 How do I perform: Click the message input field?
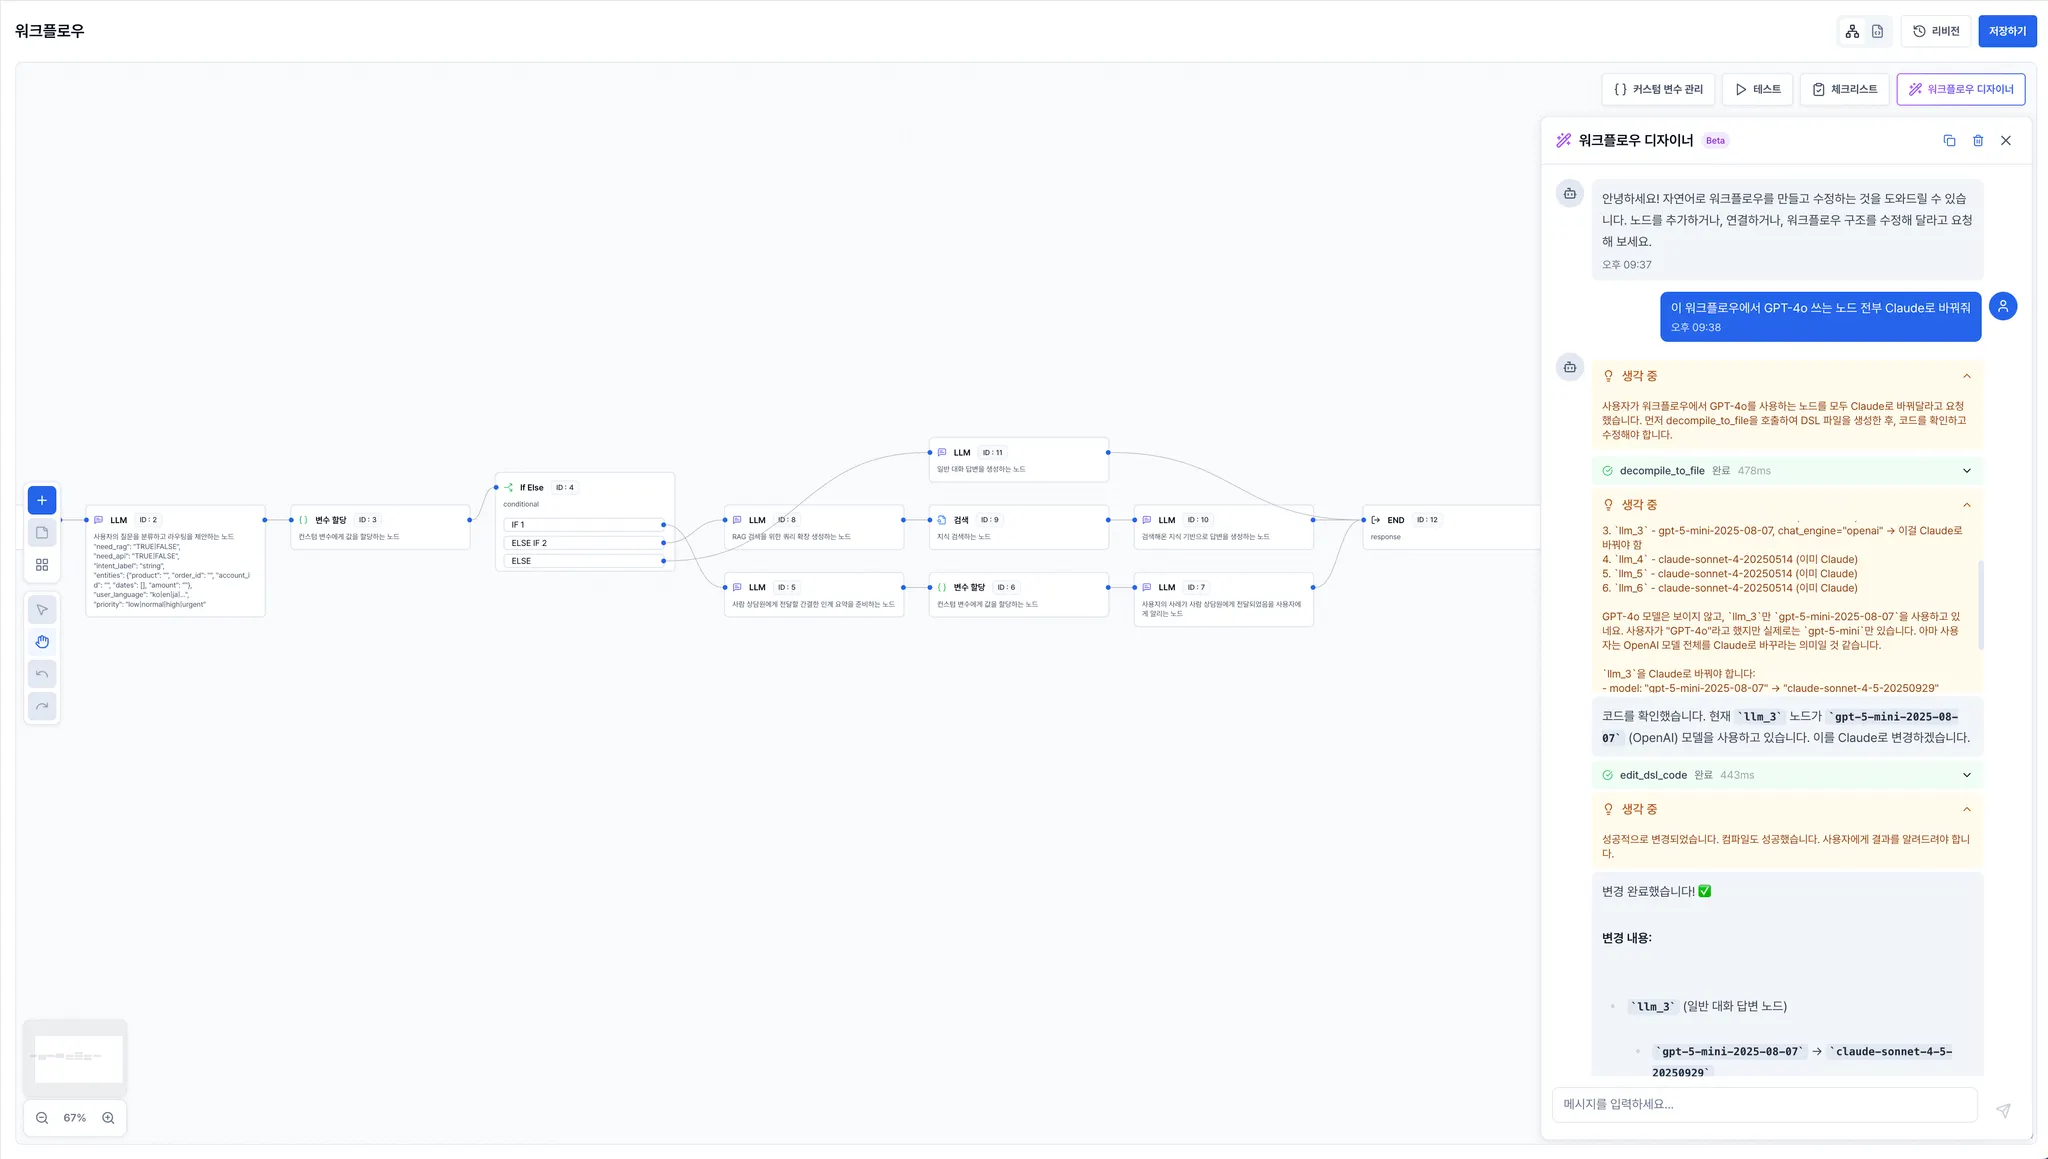1764,1104
